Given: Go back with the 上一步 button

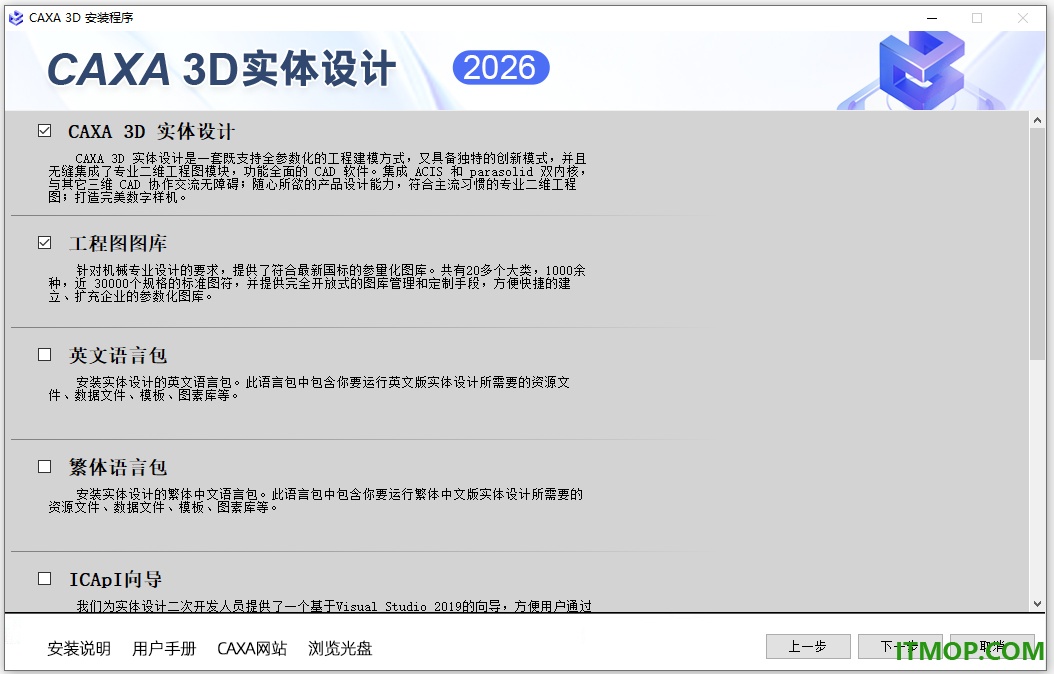Looking at the screenshot, I should 808,646.
